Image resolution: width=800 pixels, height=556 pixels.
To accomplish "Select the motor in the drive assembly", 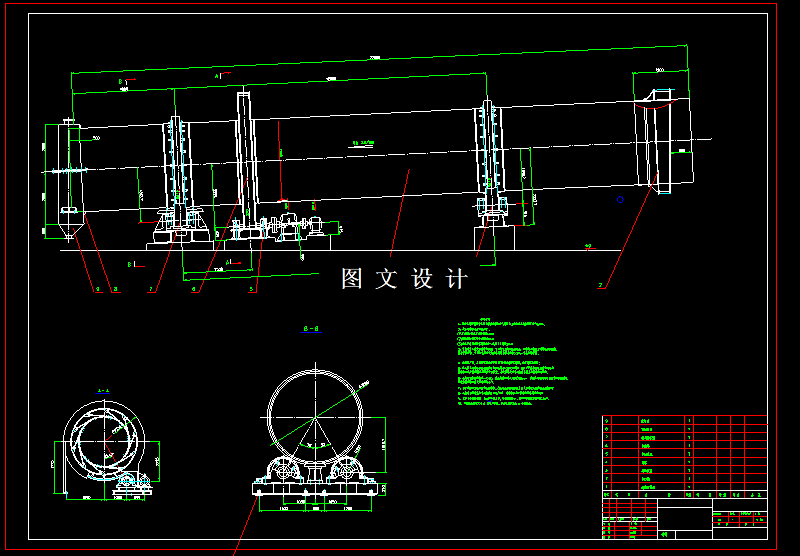I will pyautogui.click(x=315, y=226).
